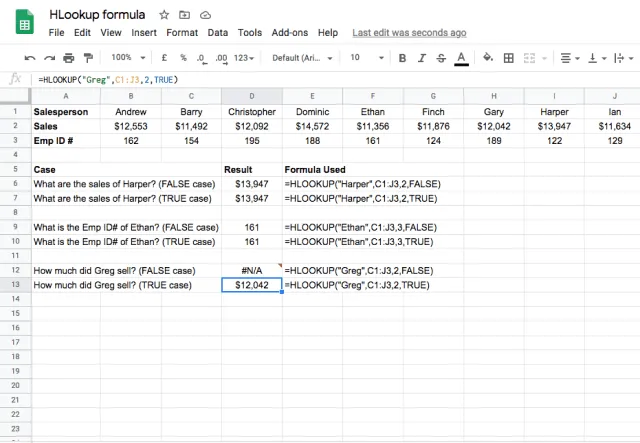This screenshot has height=443, width=640.
Task: Open the Default (Arial) font dropdown
Action: coord(302,58)
